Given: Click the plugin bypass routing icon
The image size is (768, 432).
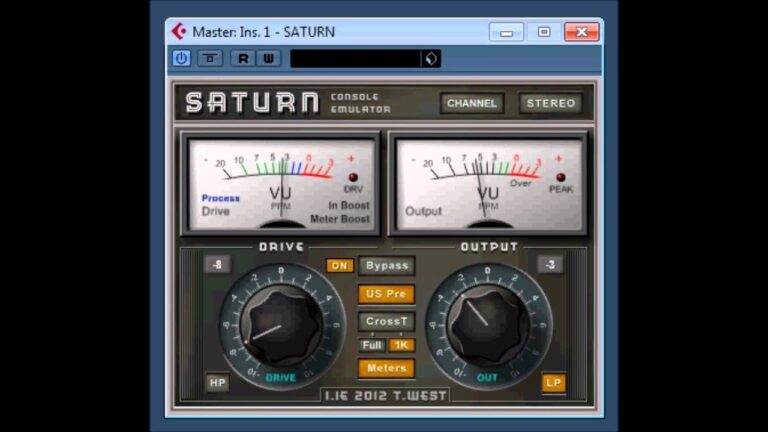Looking at the screenshot, I should [210, 58].
